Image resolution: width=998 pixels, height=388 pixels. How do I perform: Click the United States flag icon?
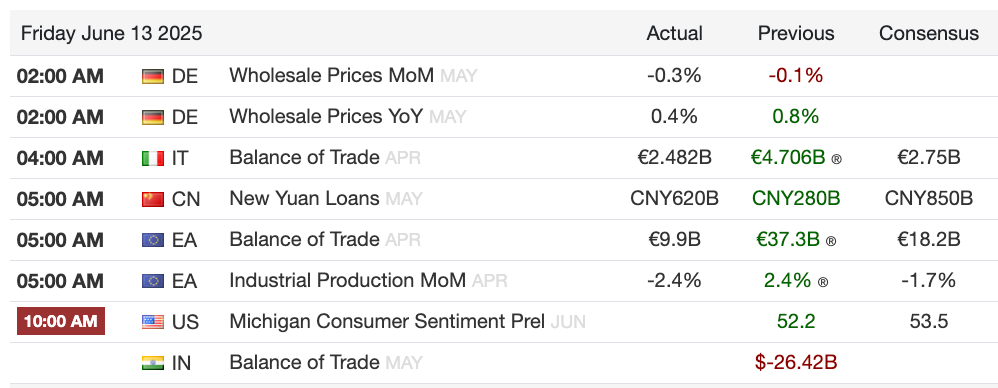pyautogui.click(x=153, y=322)
